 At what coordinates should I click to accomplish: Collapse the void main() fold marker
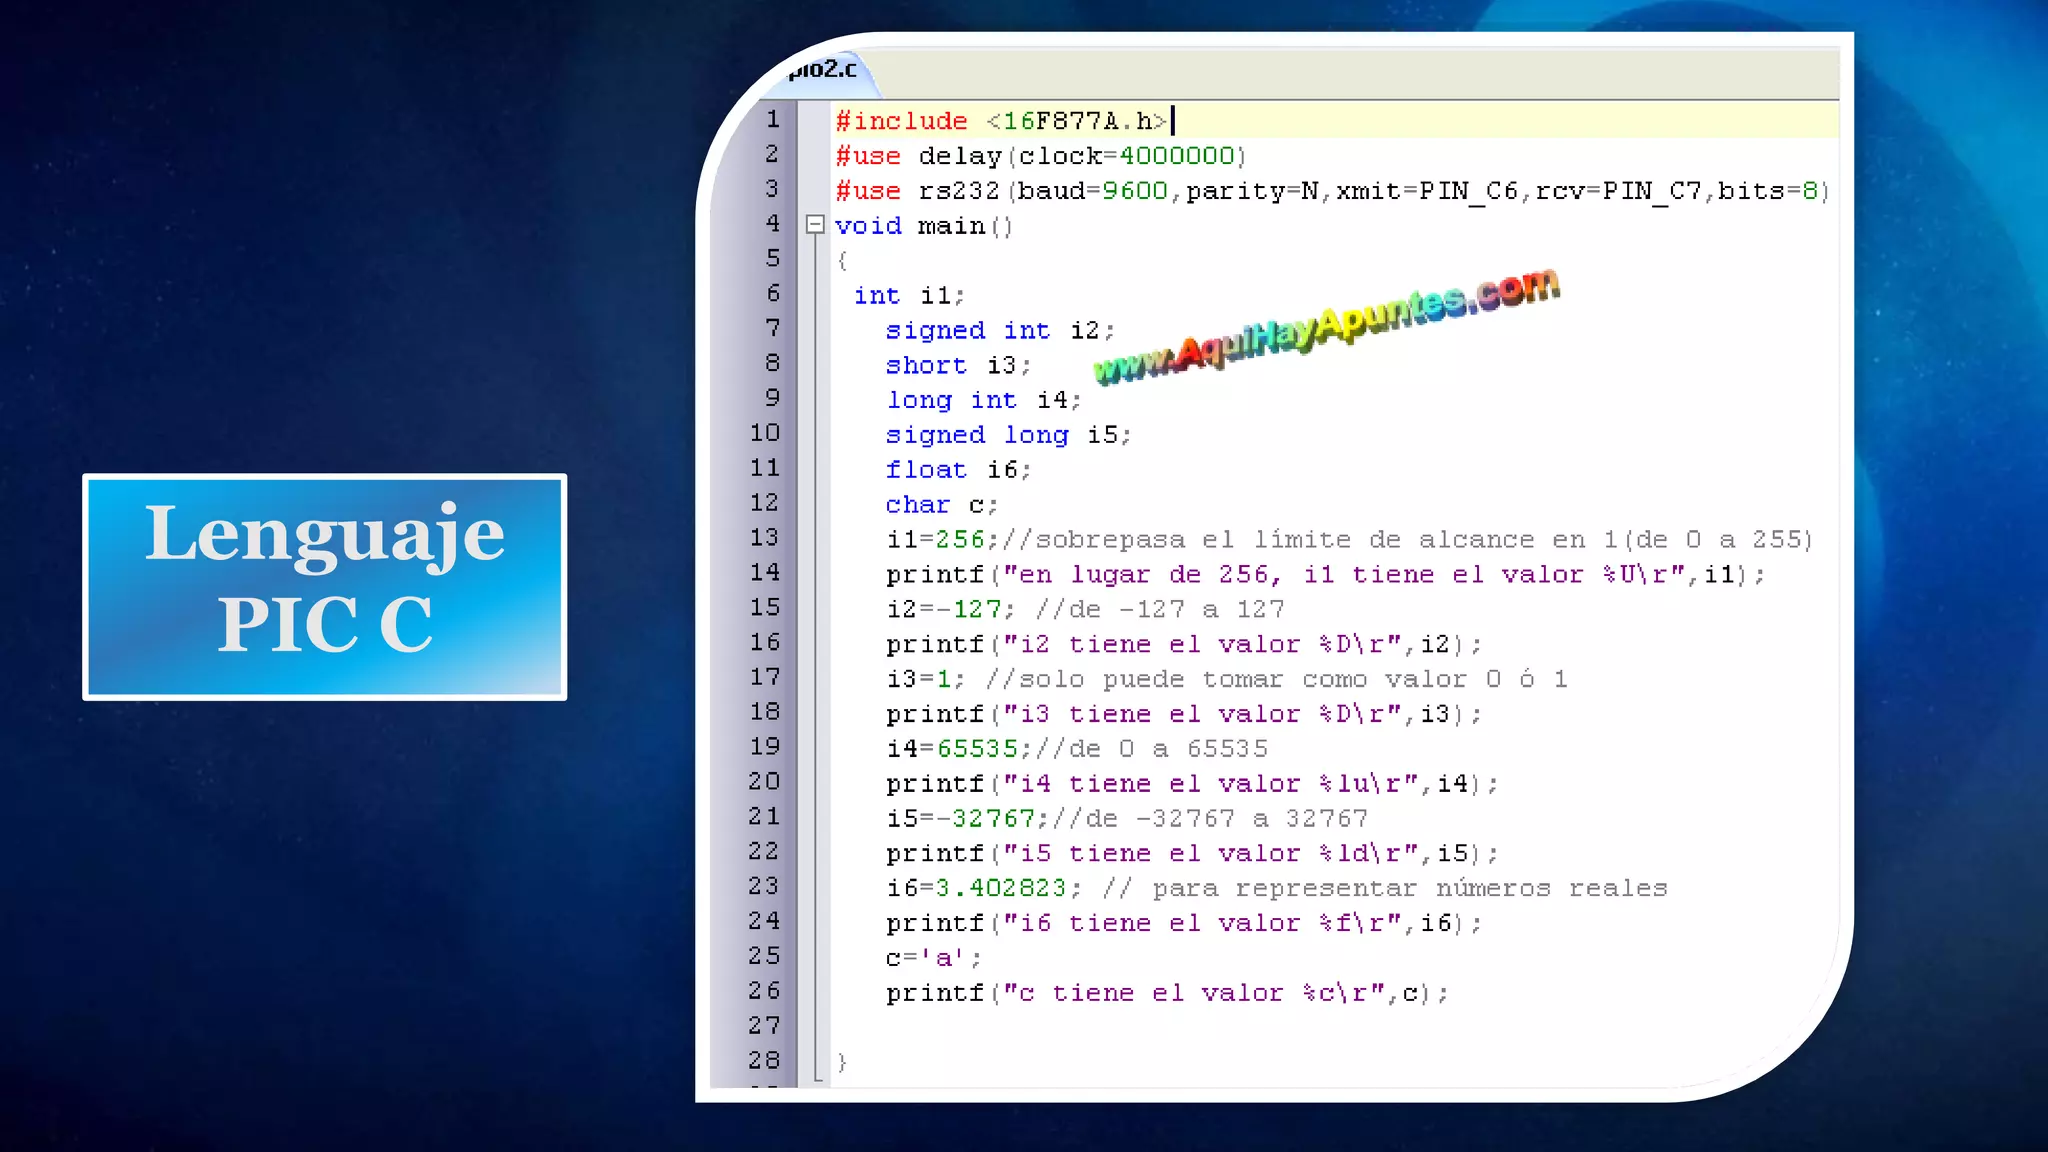pyautogui.click(x=815, y=225)
